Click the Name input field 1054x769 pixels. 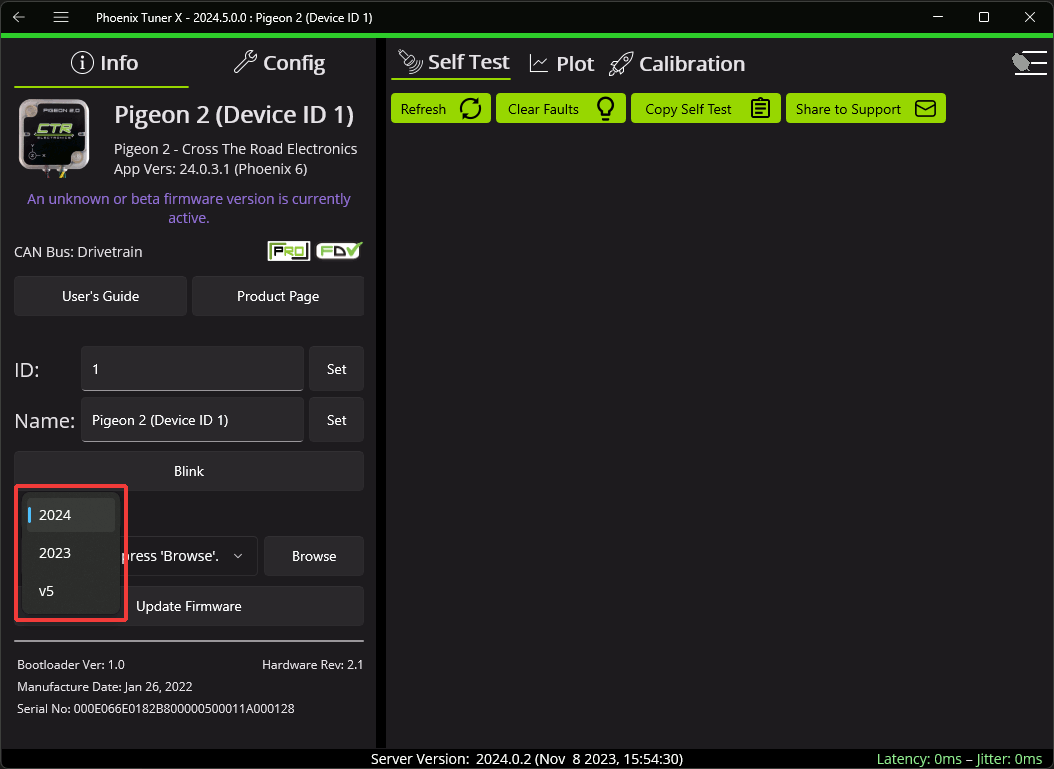tap(192, 419)
